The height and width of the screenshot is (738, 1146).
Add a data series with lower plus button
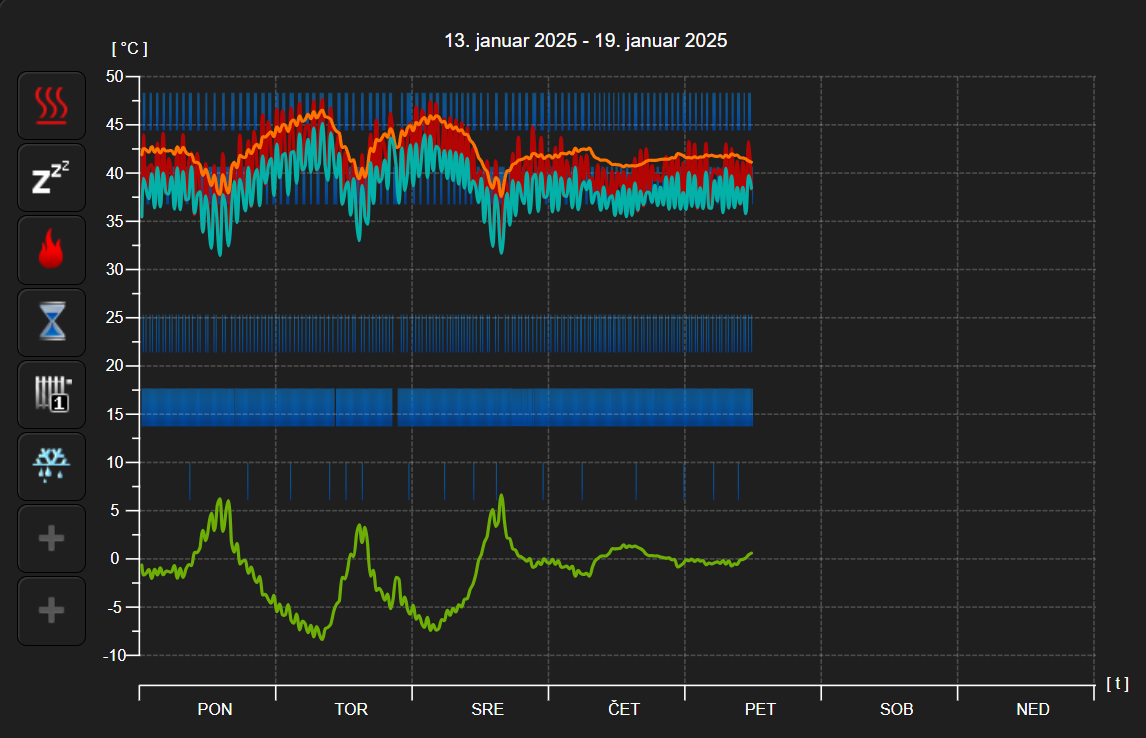coord(52,611)
